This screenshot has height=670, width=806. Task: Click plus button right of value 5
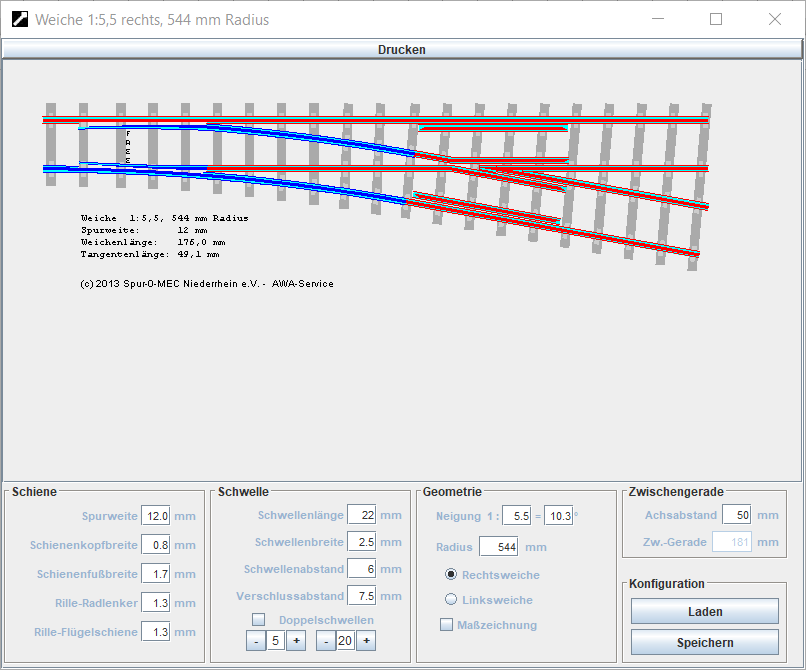296,641
